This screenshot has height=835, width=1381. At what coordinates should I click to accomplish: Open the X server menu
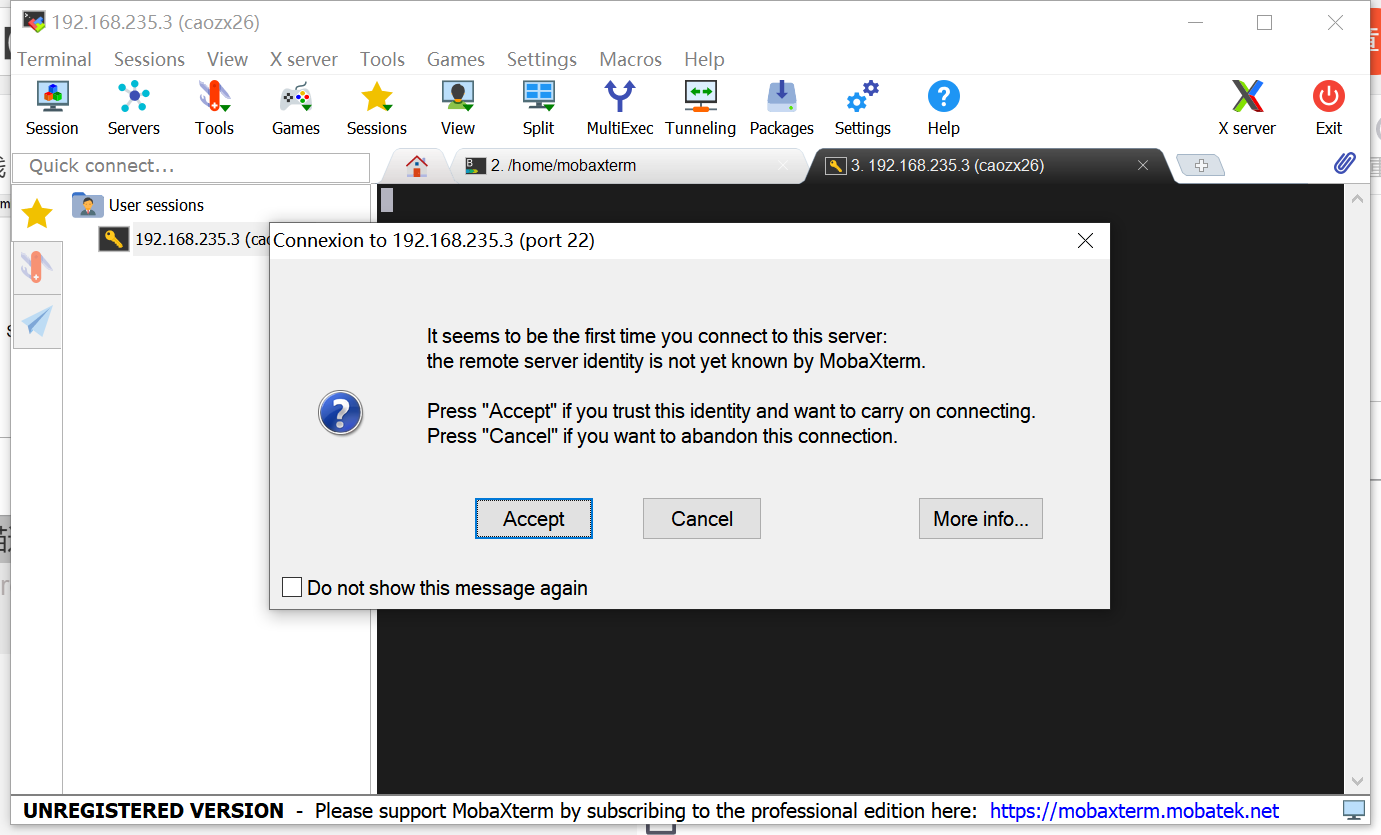point(304,59)
